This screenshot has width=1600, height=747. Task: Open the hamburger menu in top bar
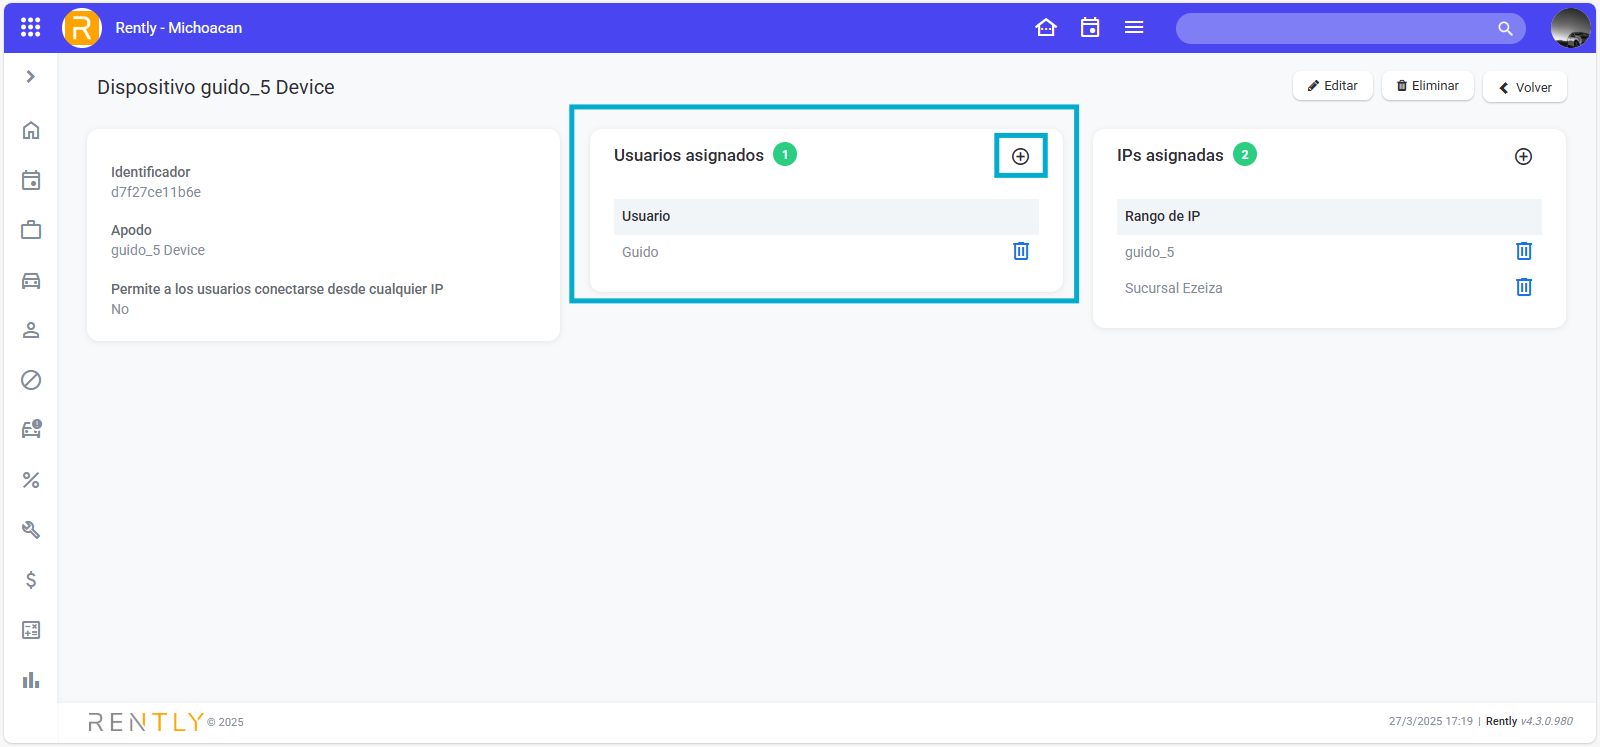pyautogui.click(x=1134, y=28)
